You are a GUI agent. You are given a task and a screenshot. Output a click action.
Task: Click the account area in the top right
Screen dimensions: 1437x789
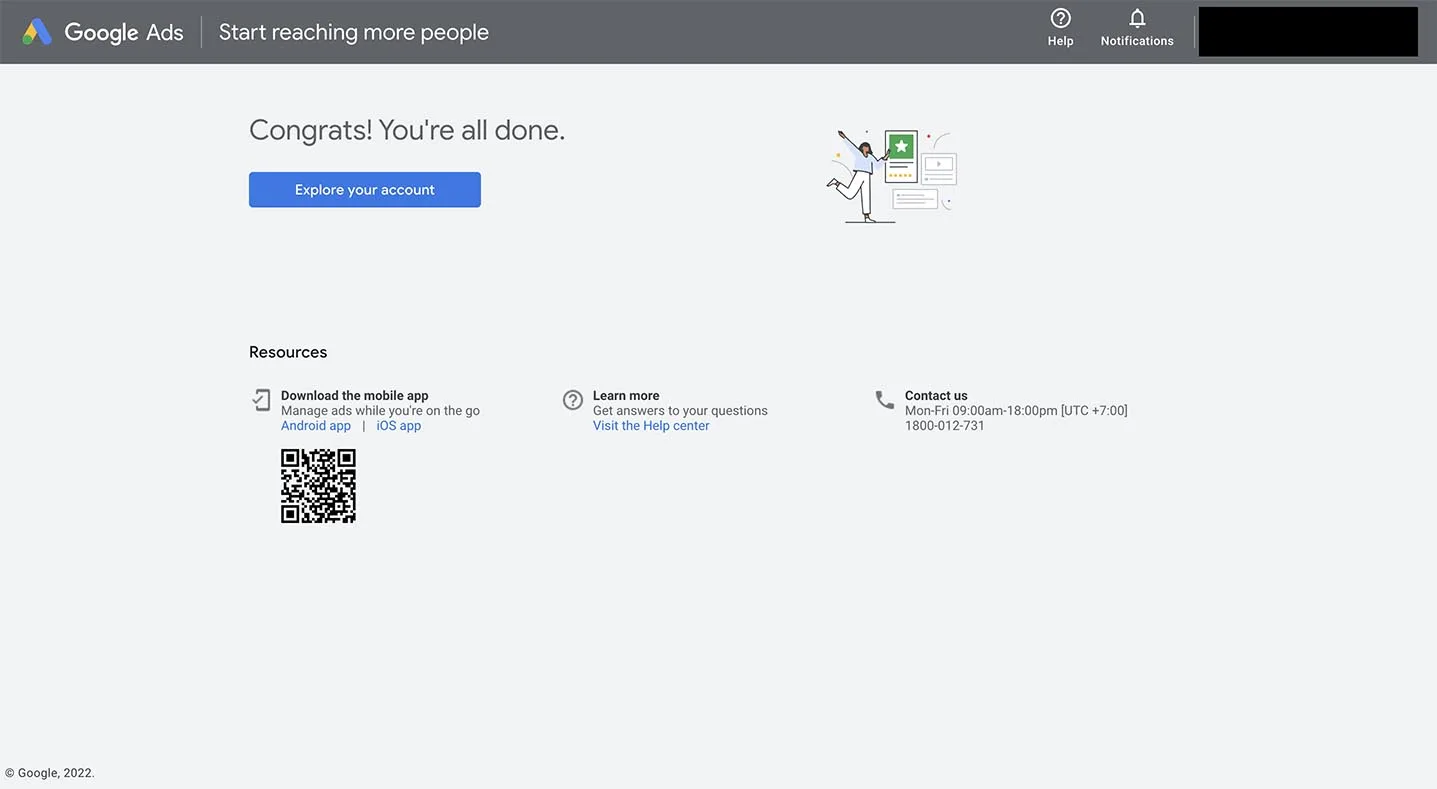click(x=1307, y=31)
